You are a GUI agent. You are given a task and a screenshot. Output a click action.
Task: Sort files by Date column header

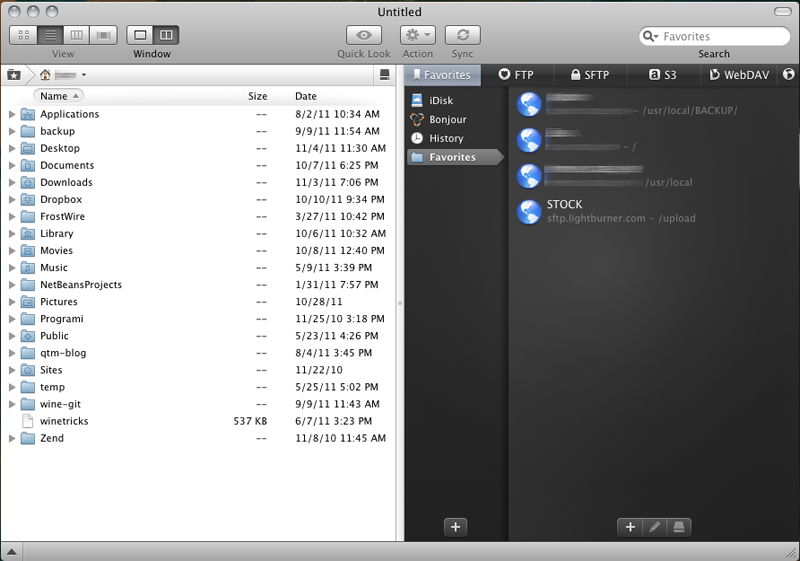306,96
